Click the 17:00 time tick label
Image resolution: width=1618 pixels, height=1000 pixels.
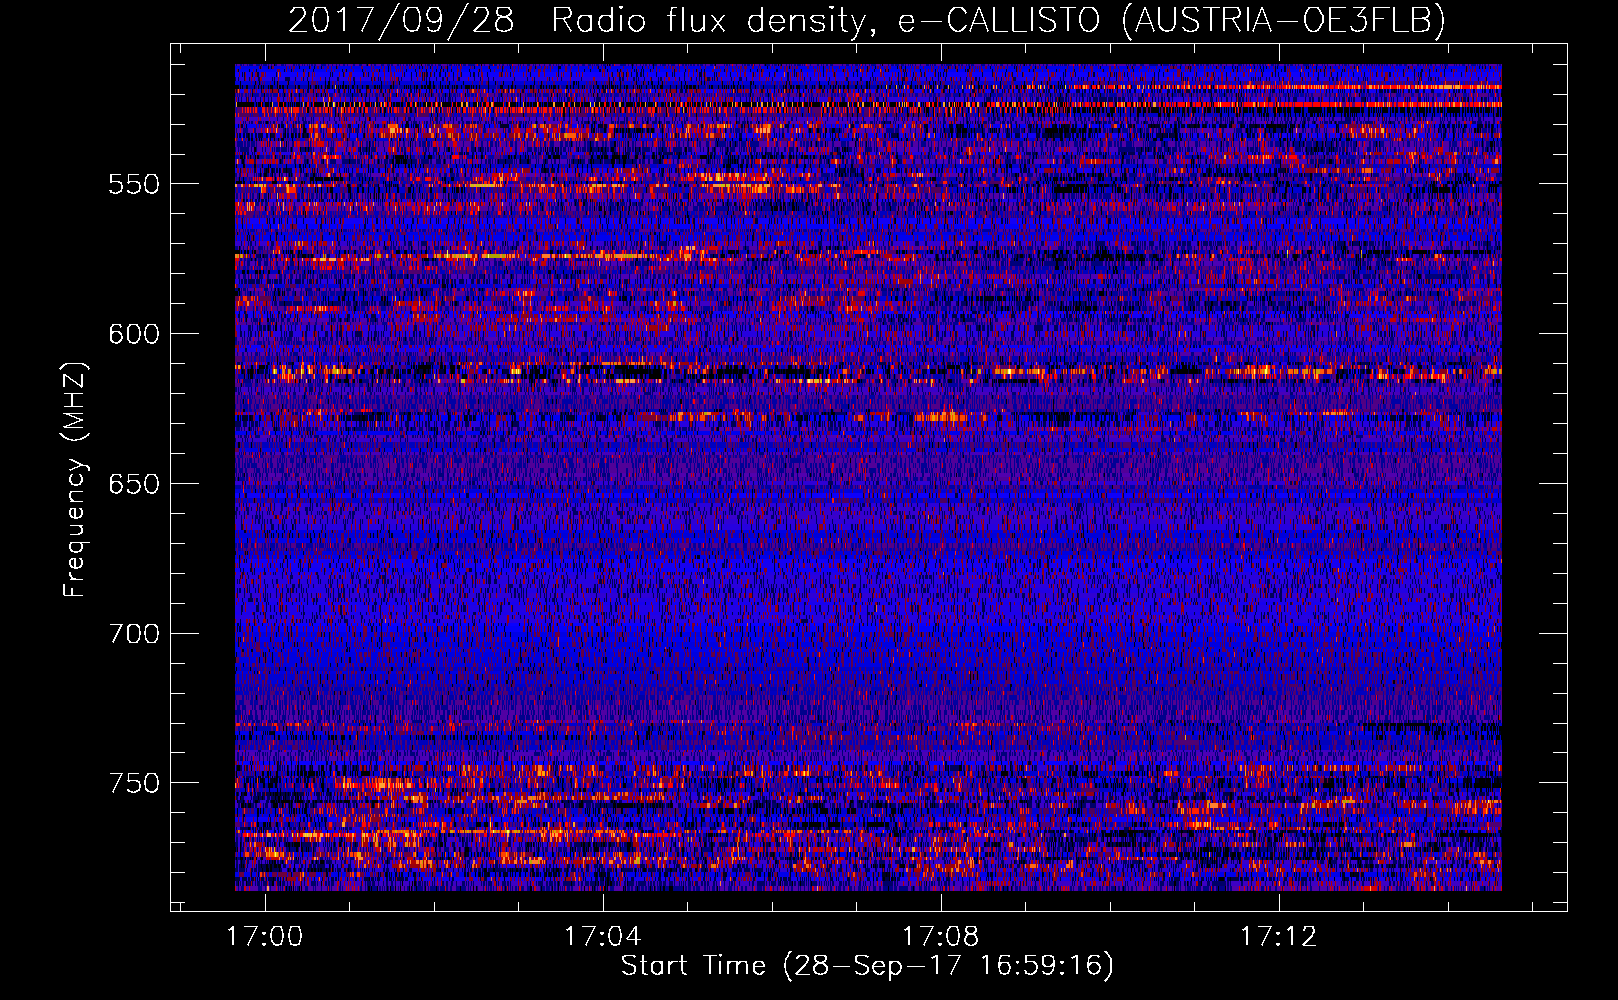coord(265,937)
